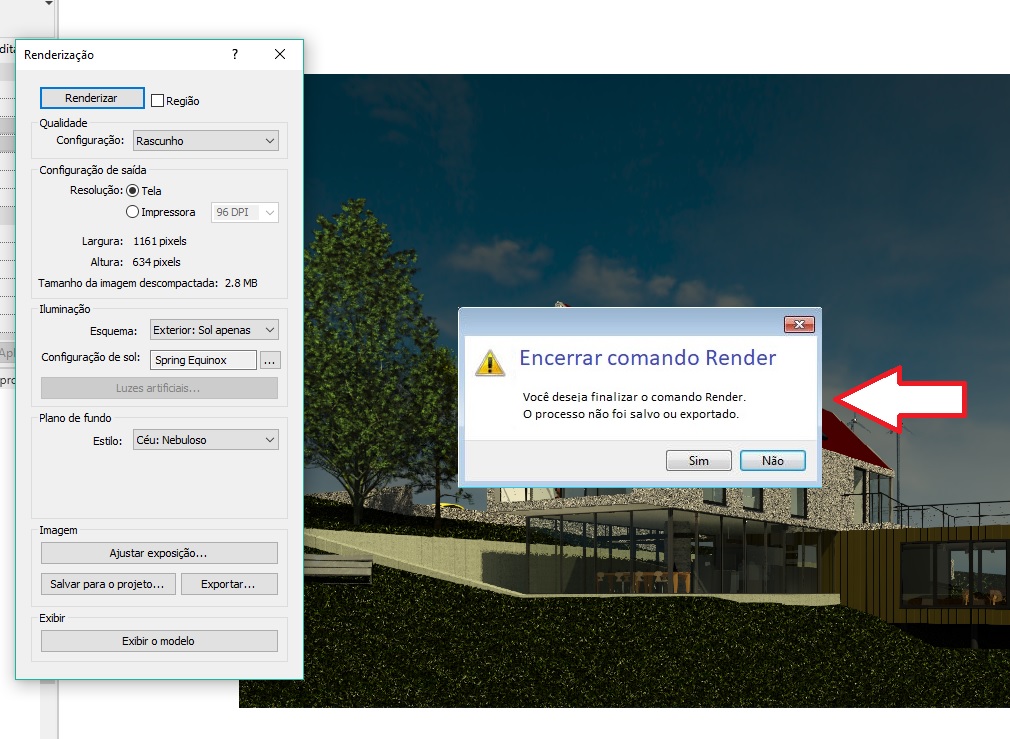
Task: Open the Configuração quality dropdown
Action: tap(205, 140)
